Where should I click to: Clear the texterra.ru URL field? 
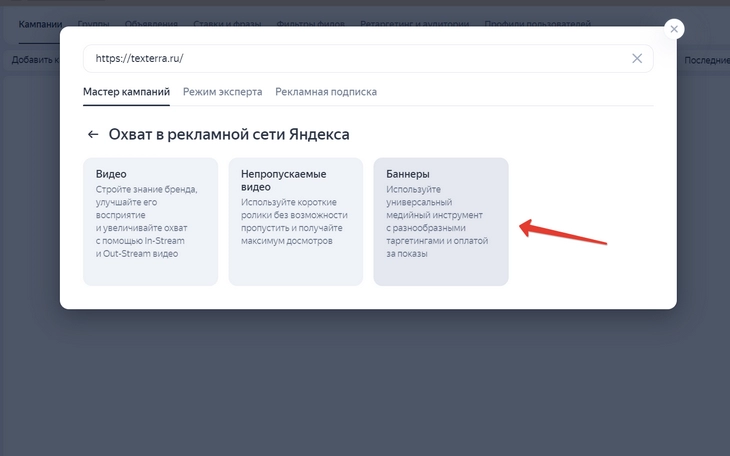[637, 58]
